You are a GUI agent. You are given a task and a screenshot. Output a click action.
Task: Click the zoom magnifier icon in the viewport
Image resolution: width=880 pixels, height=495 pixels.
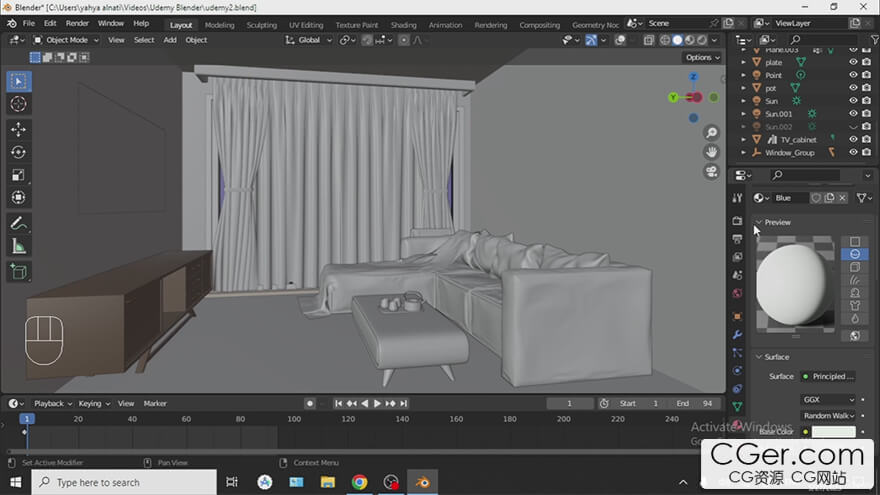(712, 133)
